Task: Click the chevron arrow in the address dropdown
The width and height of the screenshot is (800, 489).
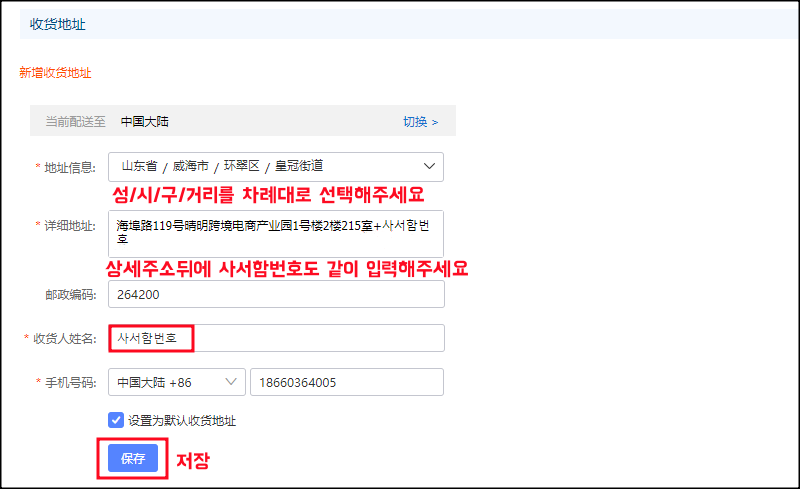Action: tap(429, 166)
